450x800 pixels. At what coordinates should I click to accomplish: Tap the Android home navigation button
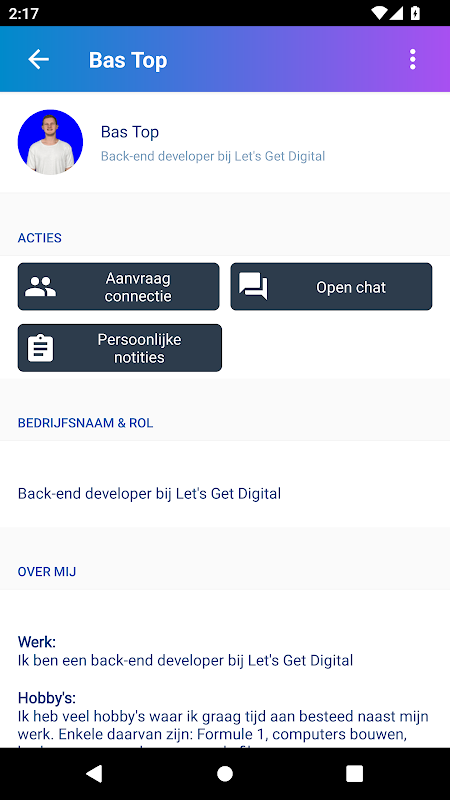coord(225,773)
